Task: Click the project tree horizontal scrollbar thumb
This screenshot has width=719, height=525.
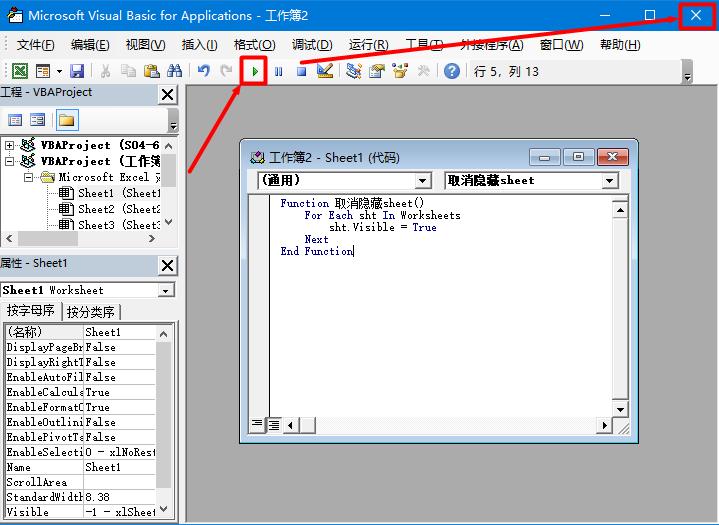Action: click(48, 239)
